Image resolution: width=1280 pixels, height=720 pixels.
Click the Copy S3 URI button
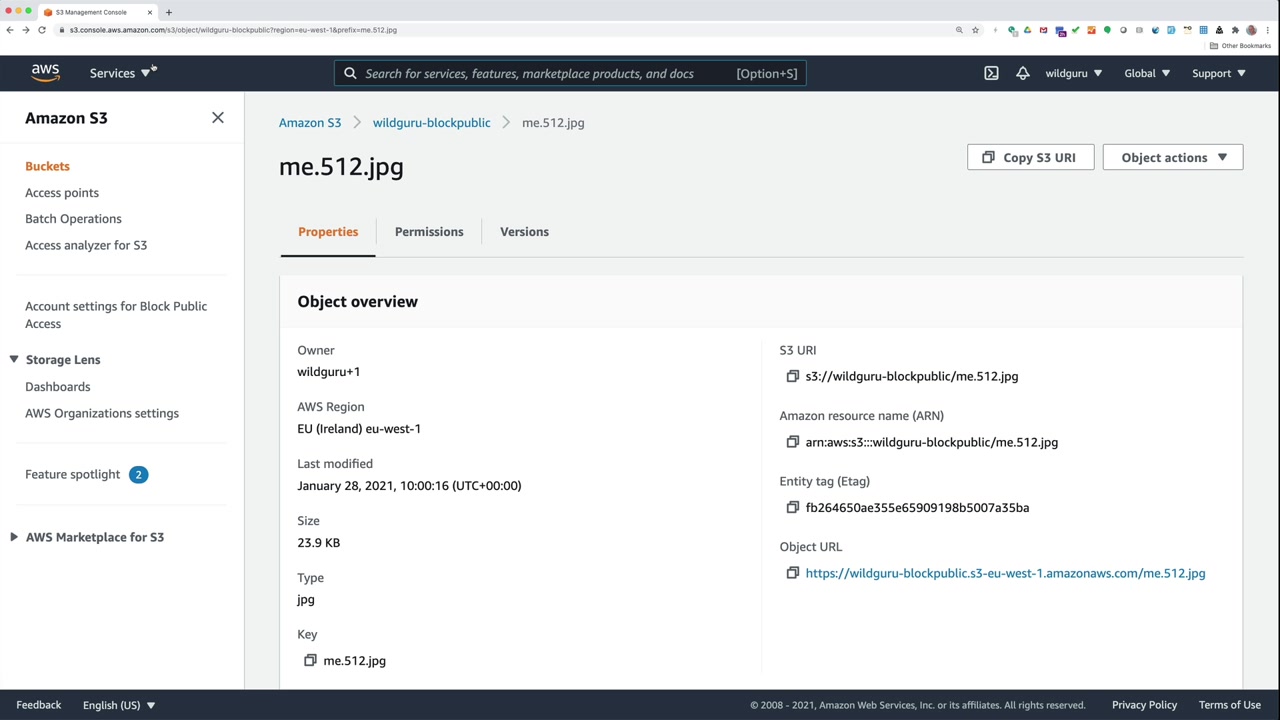point(1030,157)
